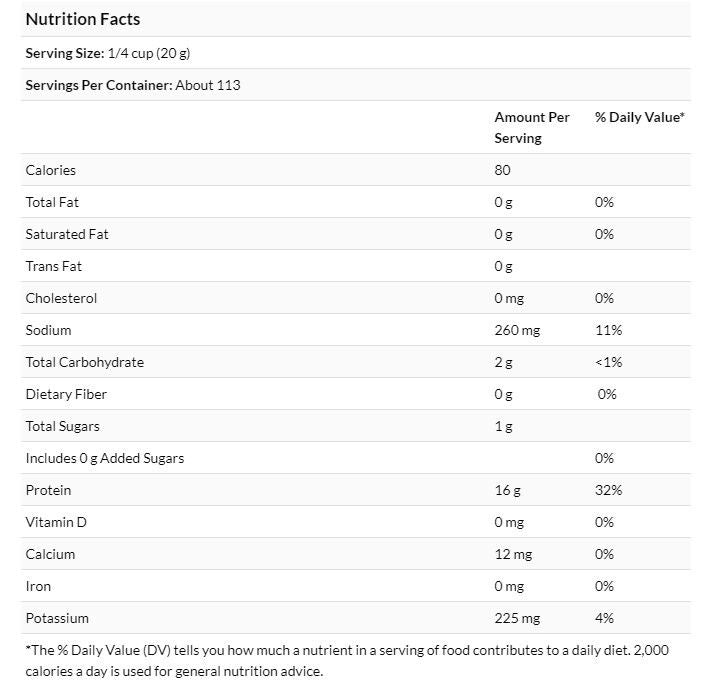711x680 pixels.
Task: Click the 32% protein daily value
Action: pyautogui.click(x=608, y=490)
